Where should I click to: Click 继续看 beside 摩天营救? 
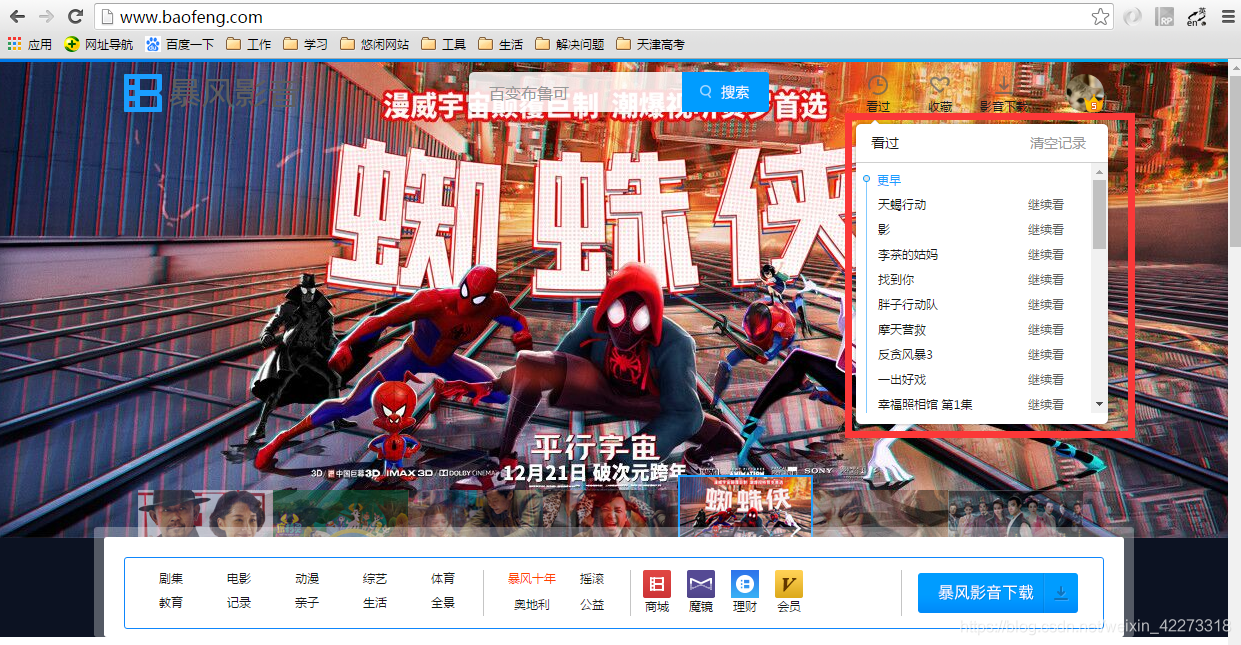tap(1046, 330)
